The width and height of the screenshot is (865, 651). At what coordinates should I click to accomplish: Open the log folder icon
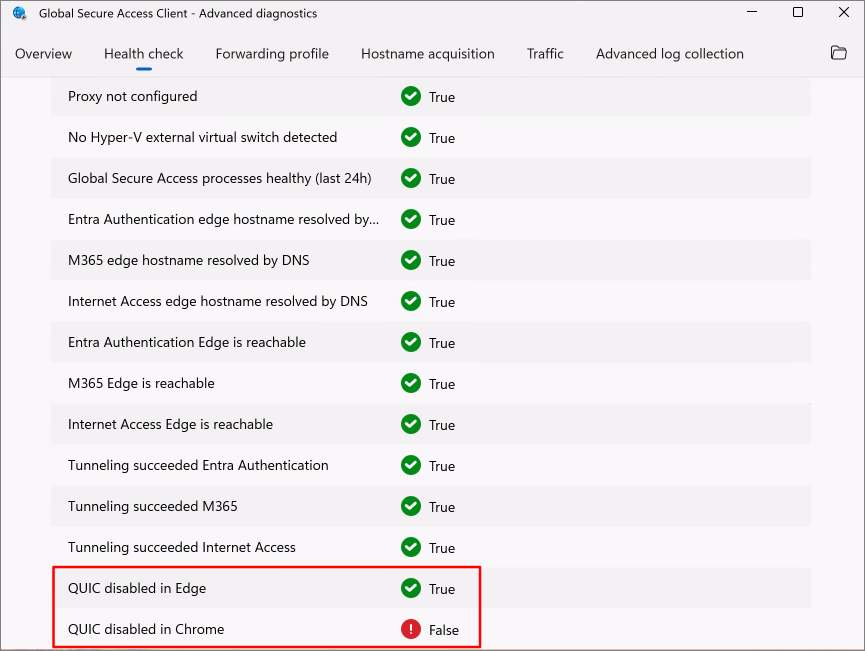838,53
